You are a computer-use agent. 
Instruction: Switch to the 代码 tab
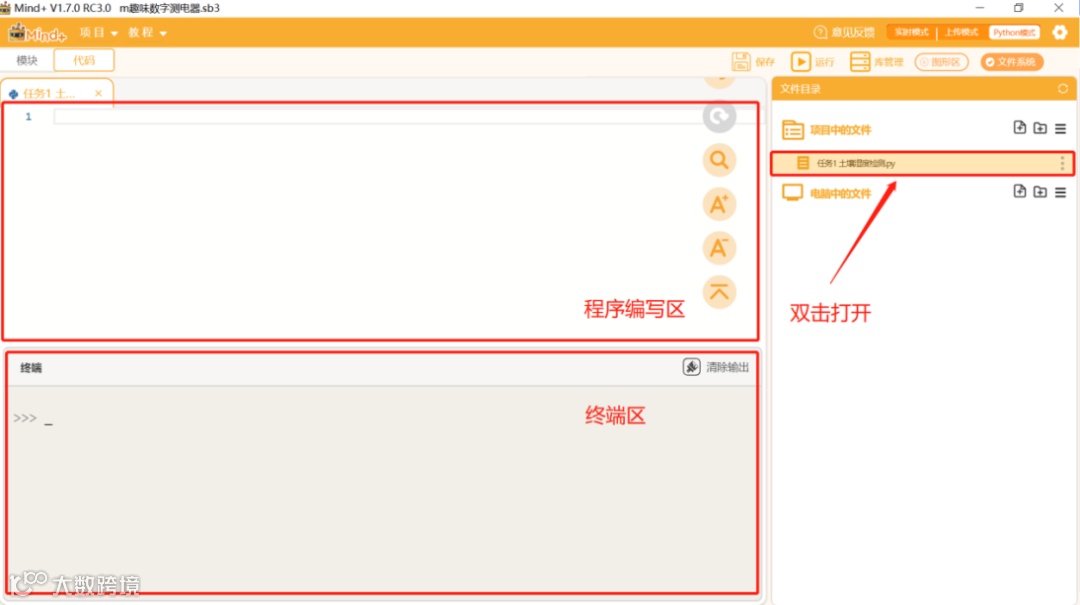point(84,61)
